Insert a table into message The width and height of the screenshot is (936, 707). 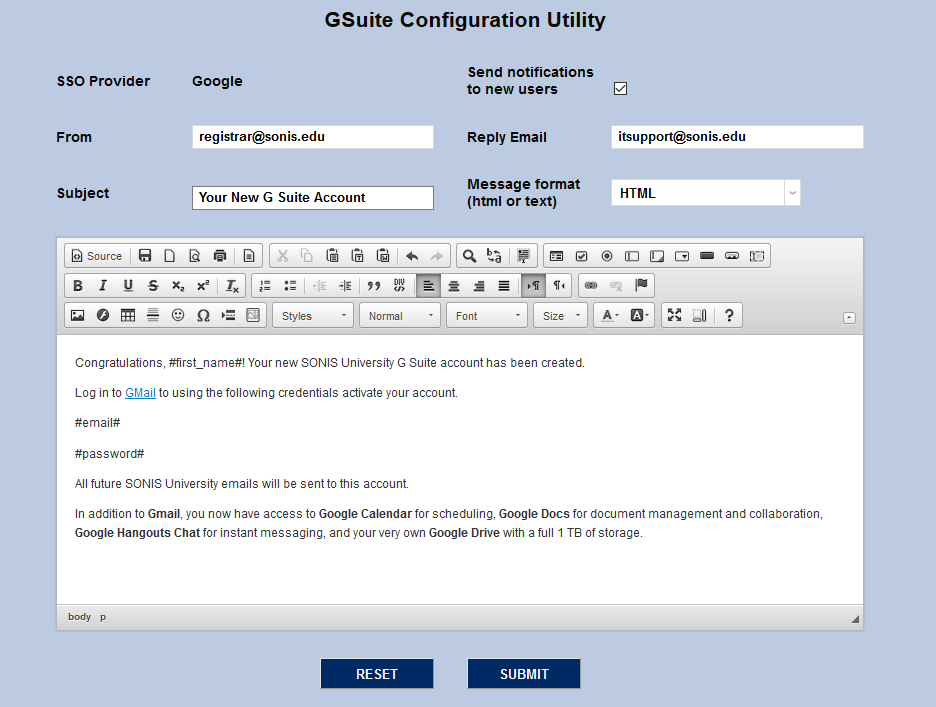pos(128,316)
